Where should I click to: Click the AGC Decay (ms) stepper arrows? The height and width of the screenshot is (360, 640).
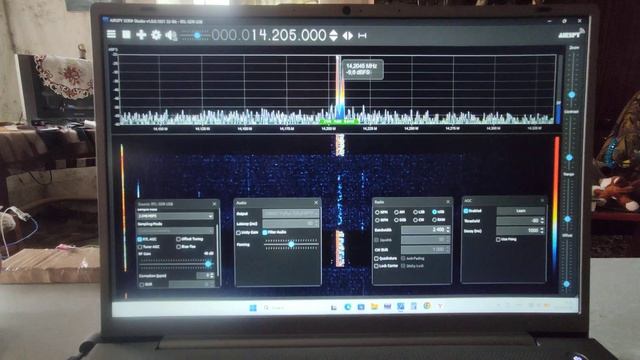(x=542, y=231)
